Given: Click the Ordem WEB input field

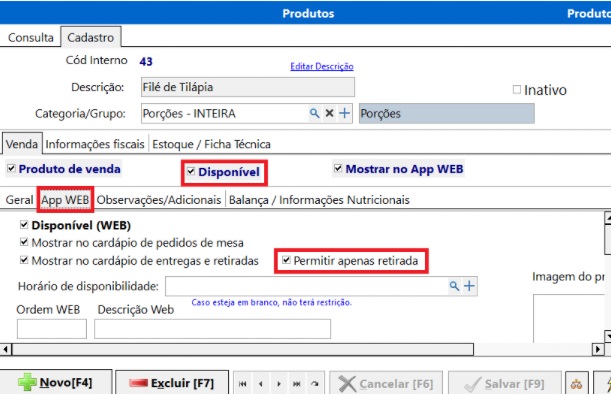Looking at the screenshot, I should tap(52, 329).
